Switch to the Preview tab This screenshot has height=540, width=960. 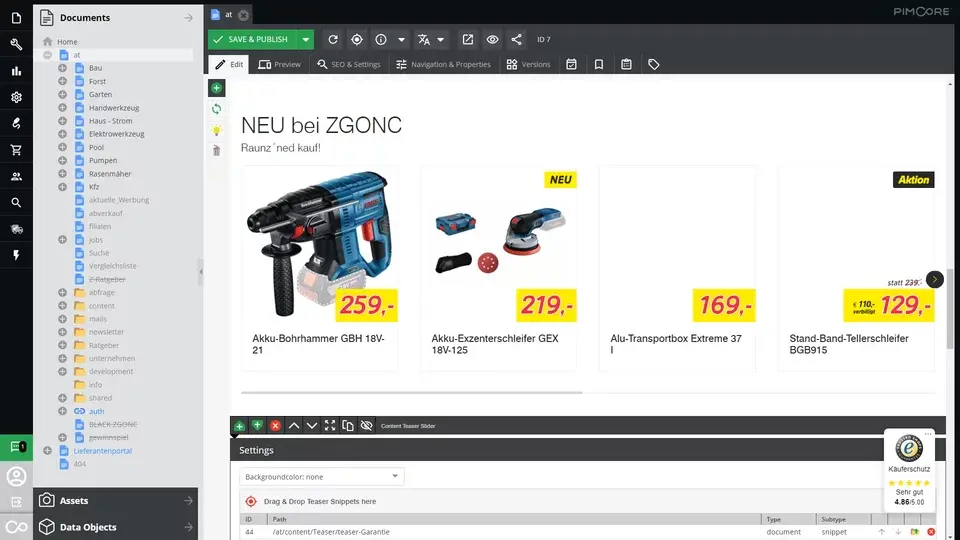[x=280, y=64]
